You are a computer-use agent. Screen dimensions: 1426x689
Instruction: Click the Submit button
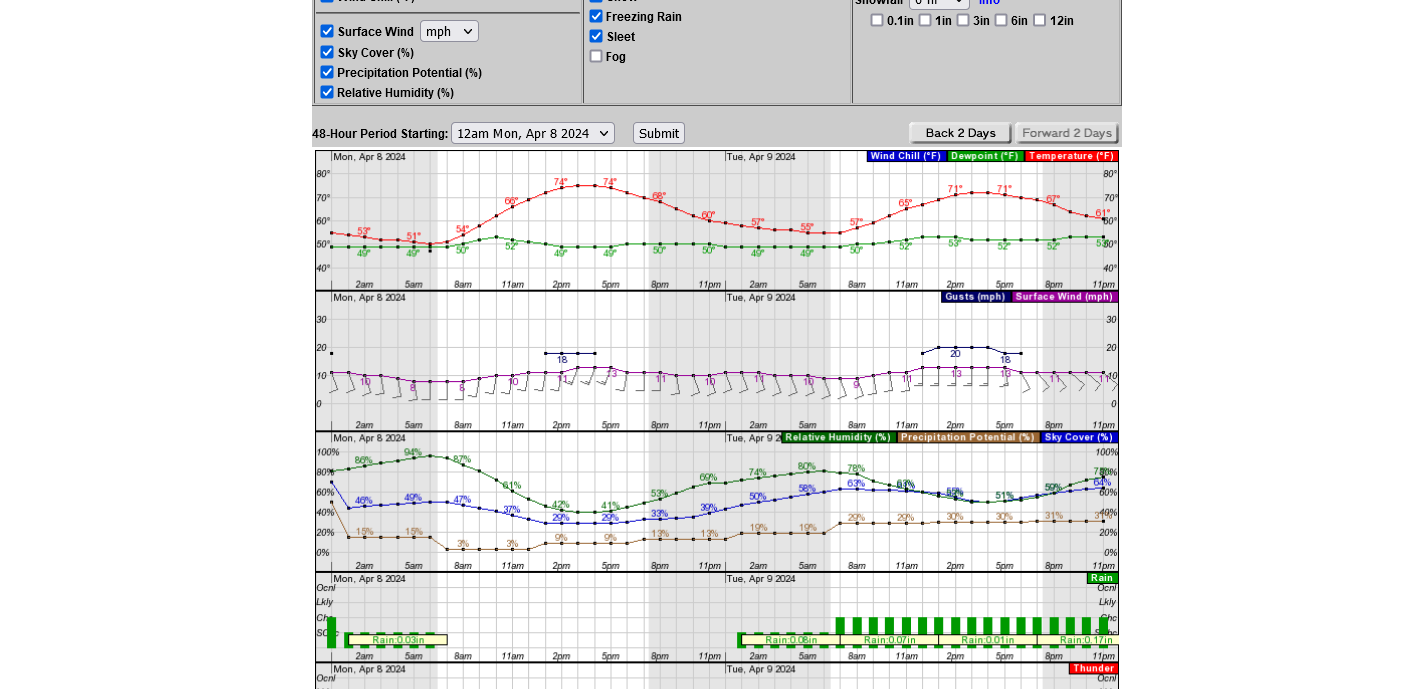pyautogui.click(x=659, y=133)
